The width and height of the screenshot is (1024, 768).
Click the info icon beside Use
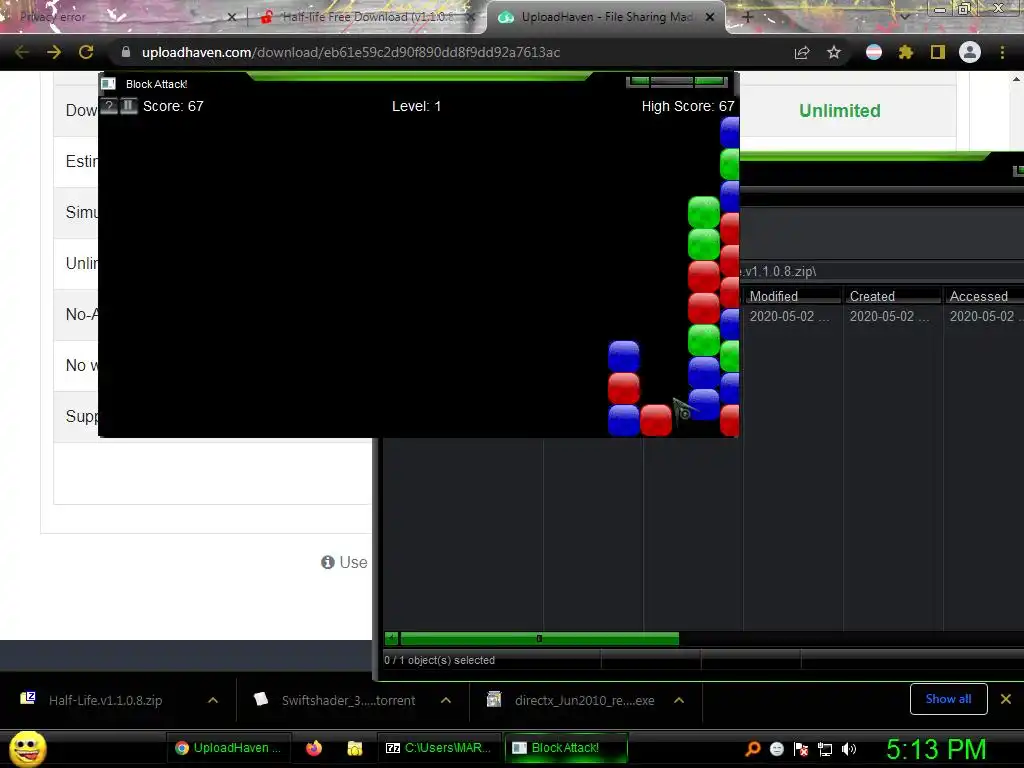[x=328, y=562]
